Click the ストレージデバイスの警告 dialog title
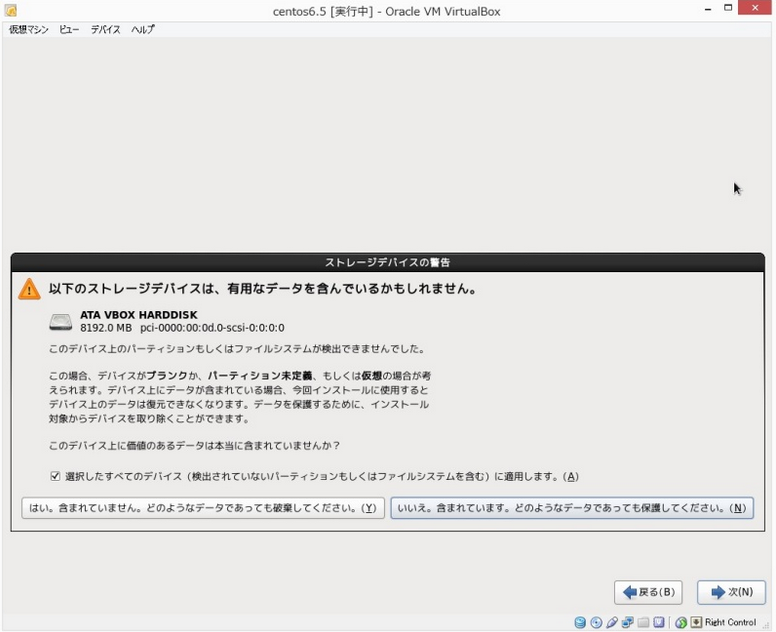The height and width of the screenshot is (632, 776). pyautogui.click(x=388, y=262)
